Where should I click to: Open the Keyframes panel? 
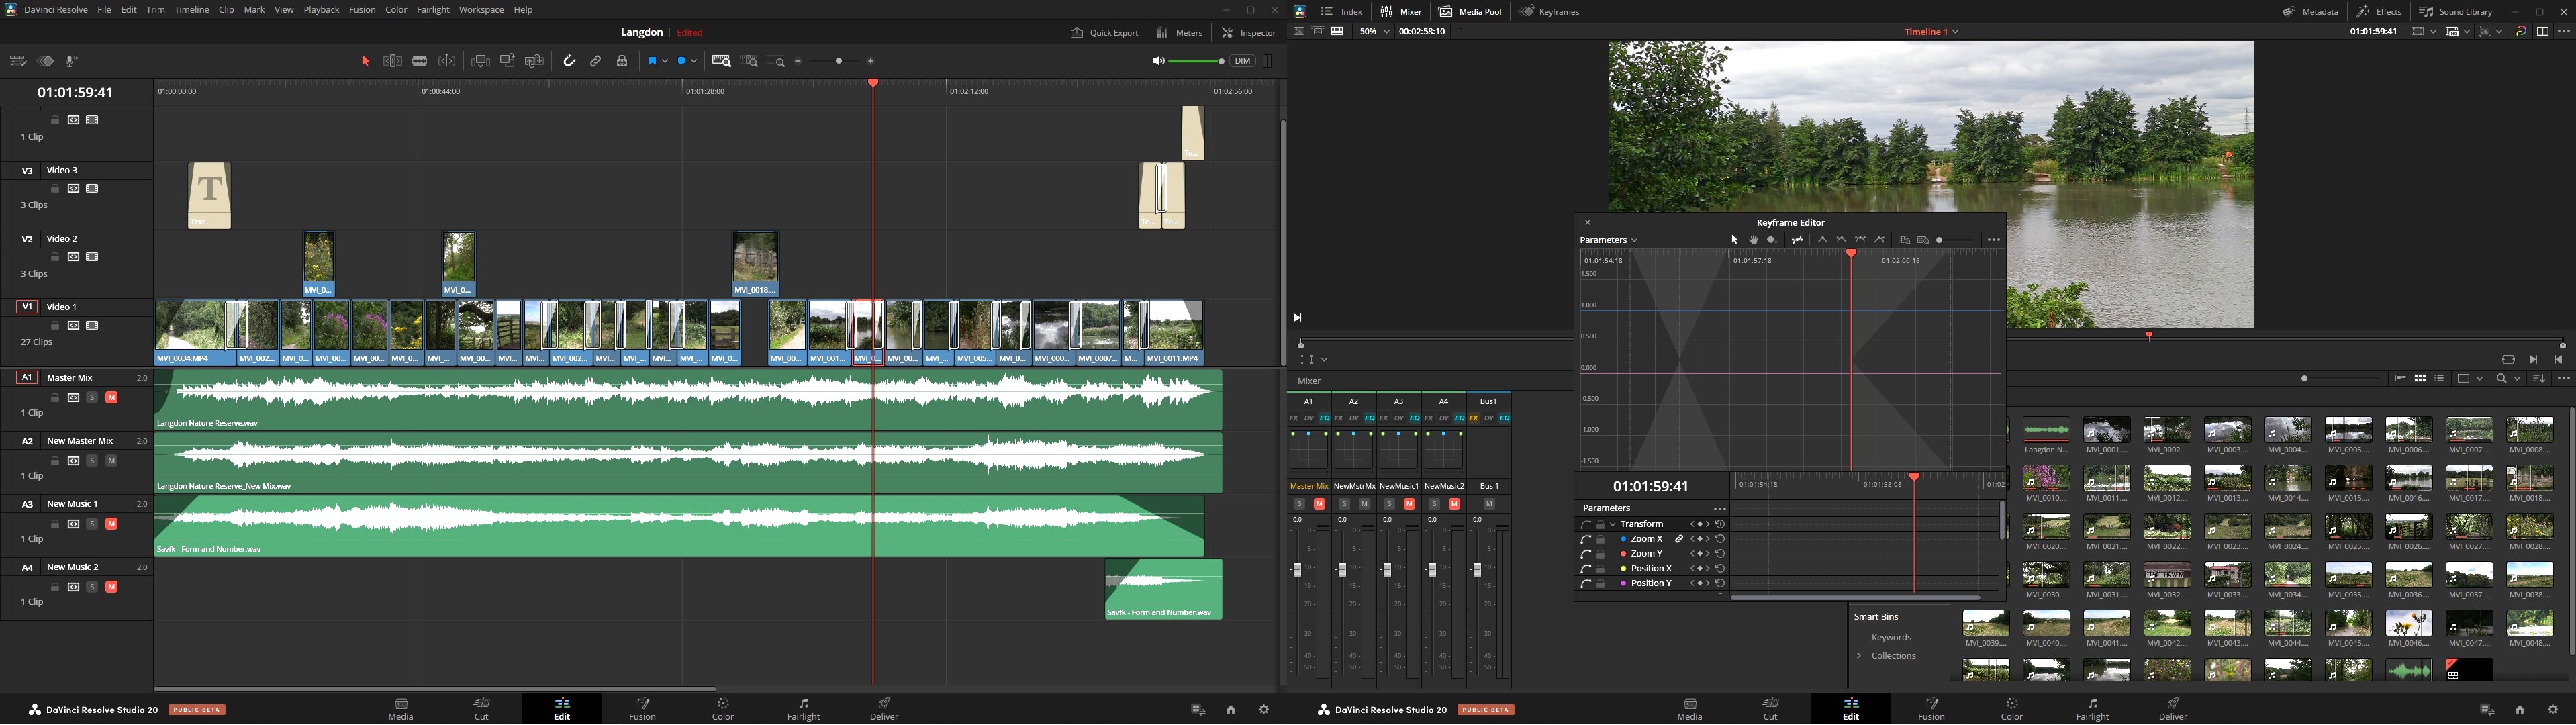tap(1549, 12)
